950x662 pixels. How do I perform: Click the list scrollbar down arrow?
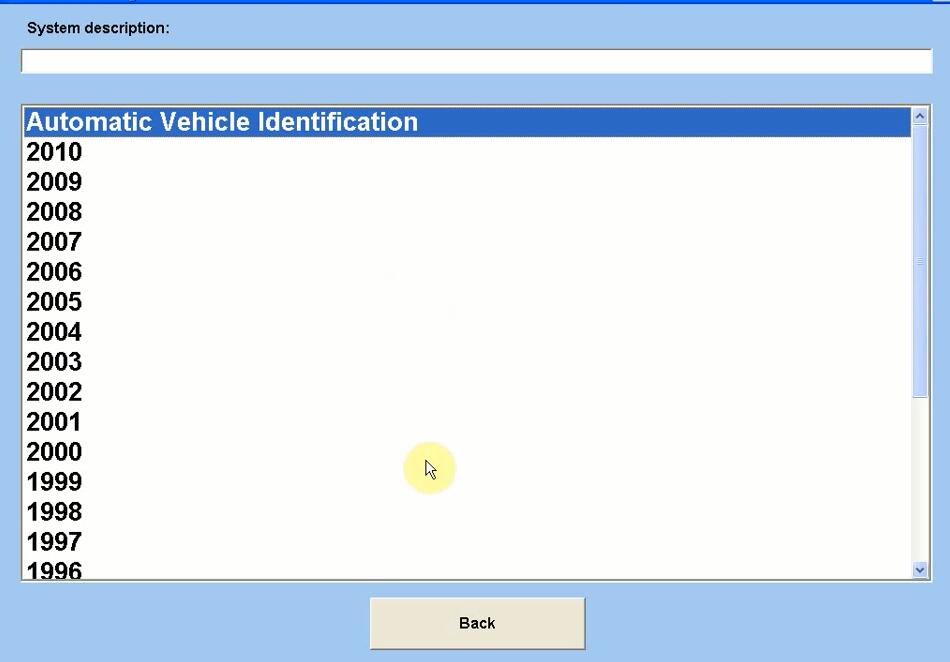point(920,569)
